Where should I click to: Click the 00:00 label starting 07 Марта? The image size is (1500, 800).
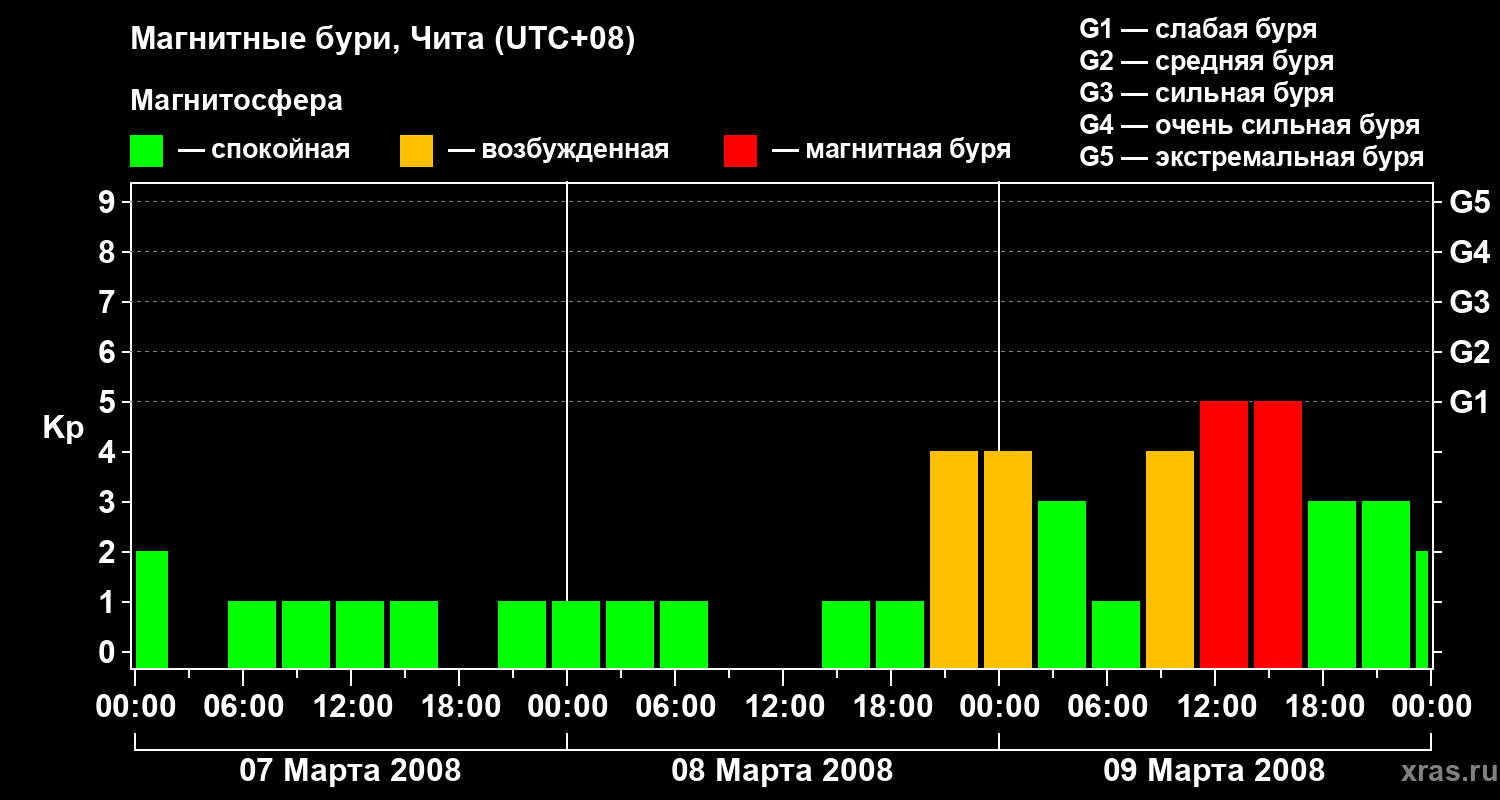pos(135,707)
